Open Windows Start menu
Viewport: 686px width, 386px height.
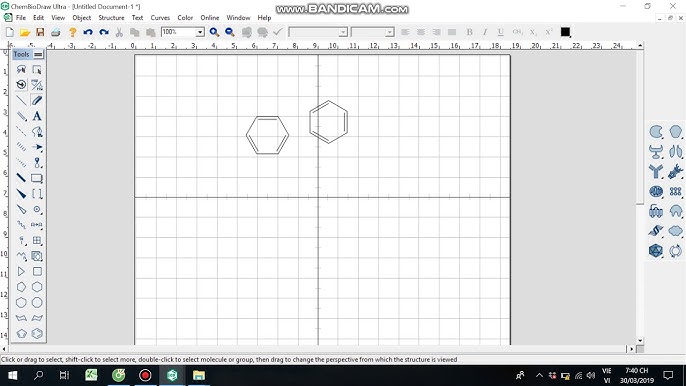(x=12, y=375)
